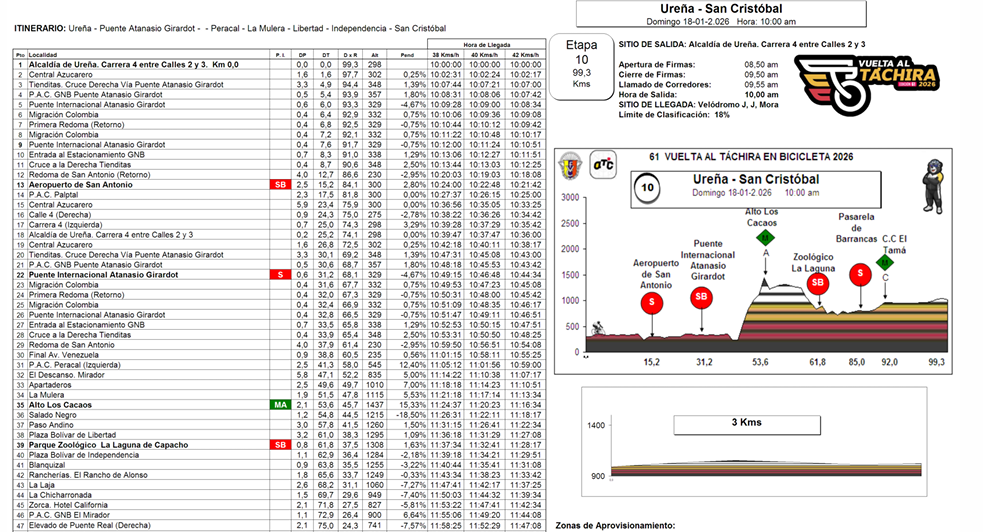The width and height of the screenshot is (983, 532).
Task: Click the green MA badge in Alto Los Cacaos row
Action: [x=278, y=405]
